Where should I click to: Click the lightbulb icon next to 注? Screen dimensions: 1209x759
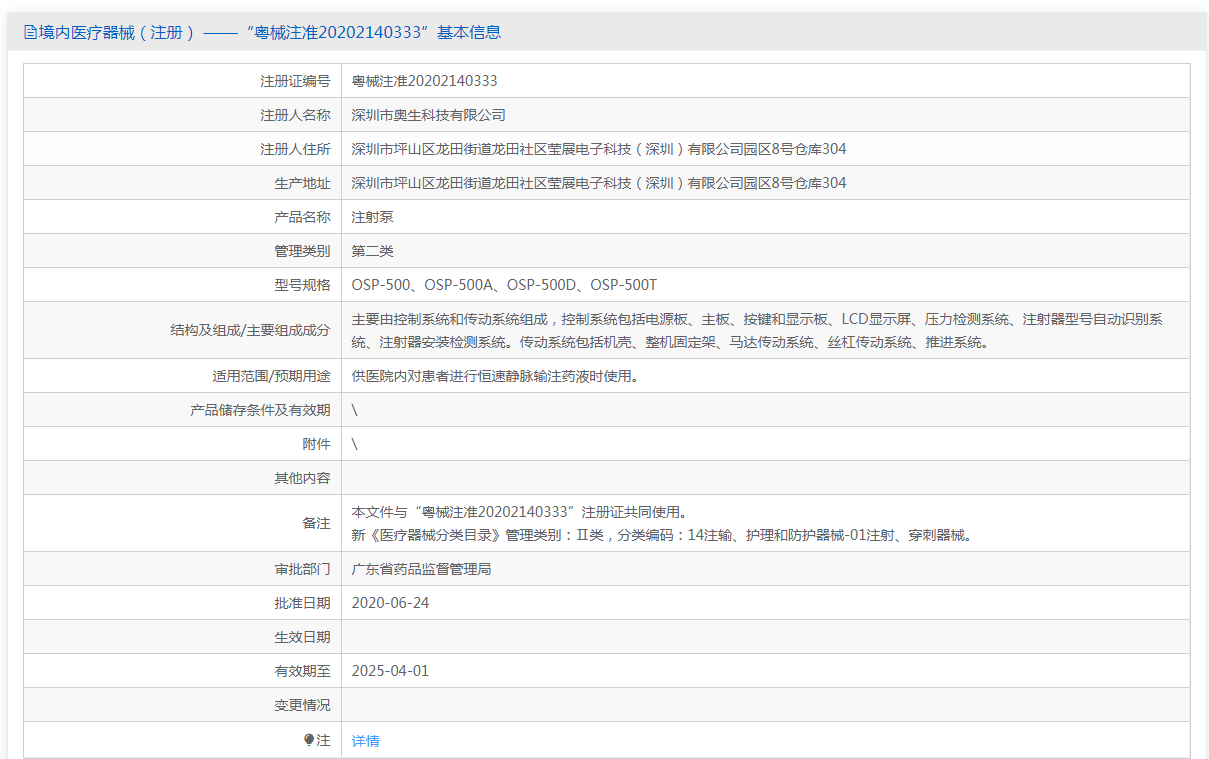coord(309,740)
